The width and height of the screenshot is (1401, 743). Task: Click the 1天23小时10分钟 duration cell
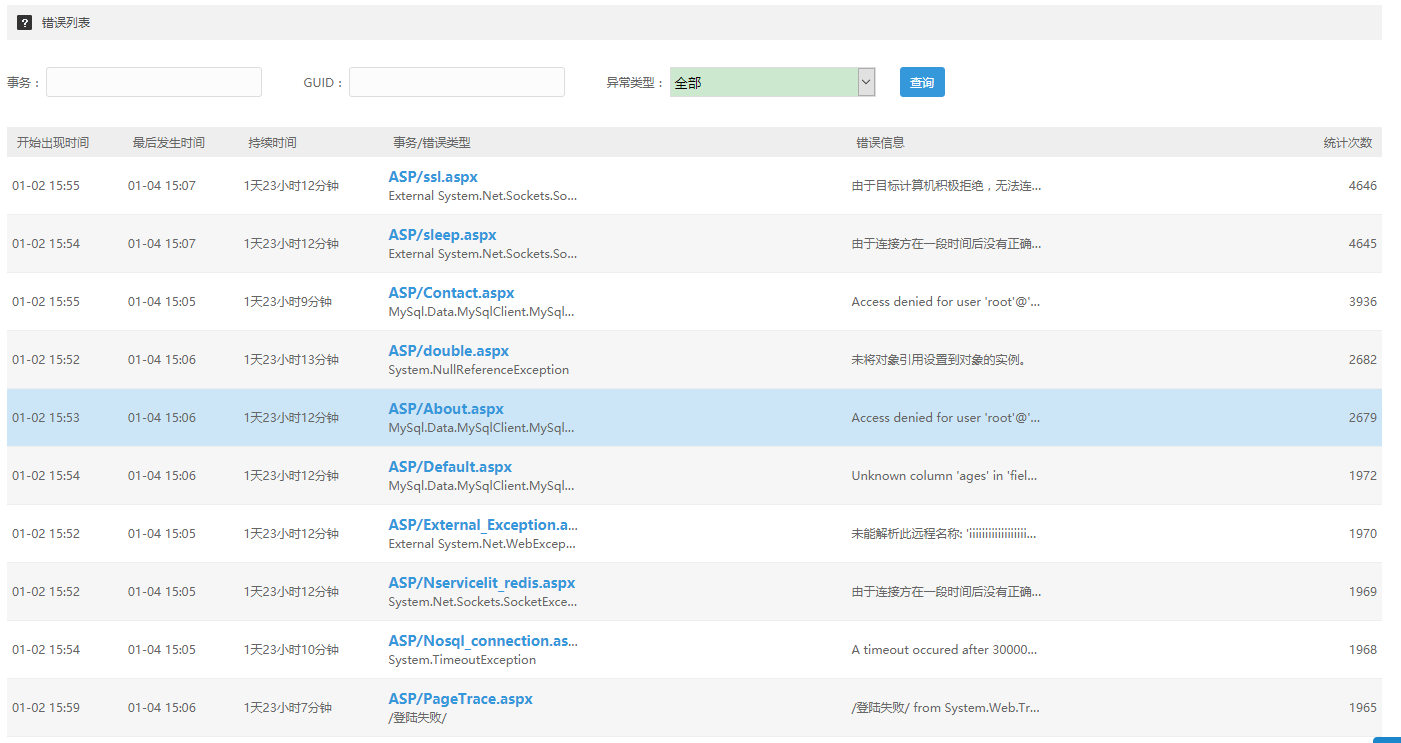(x=291, y=650)
